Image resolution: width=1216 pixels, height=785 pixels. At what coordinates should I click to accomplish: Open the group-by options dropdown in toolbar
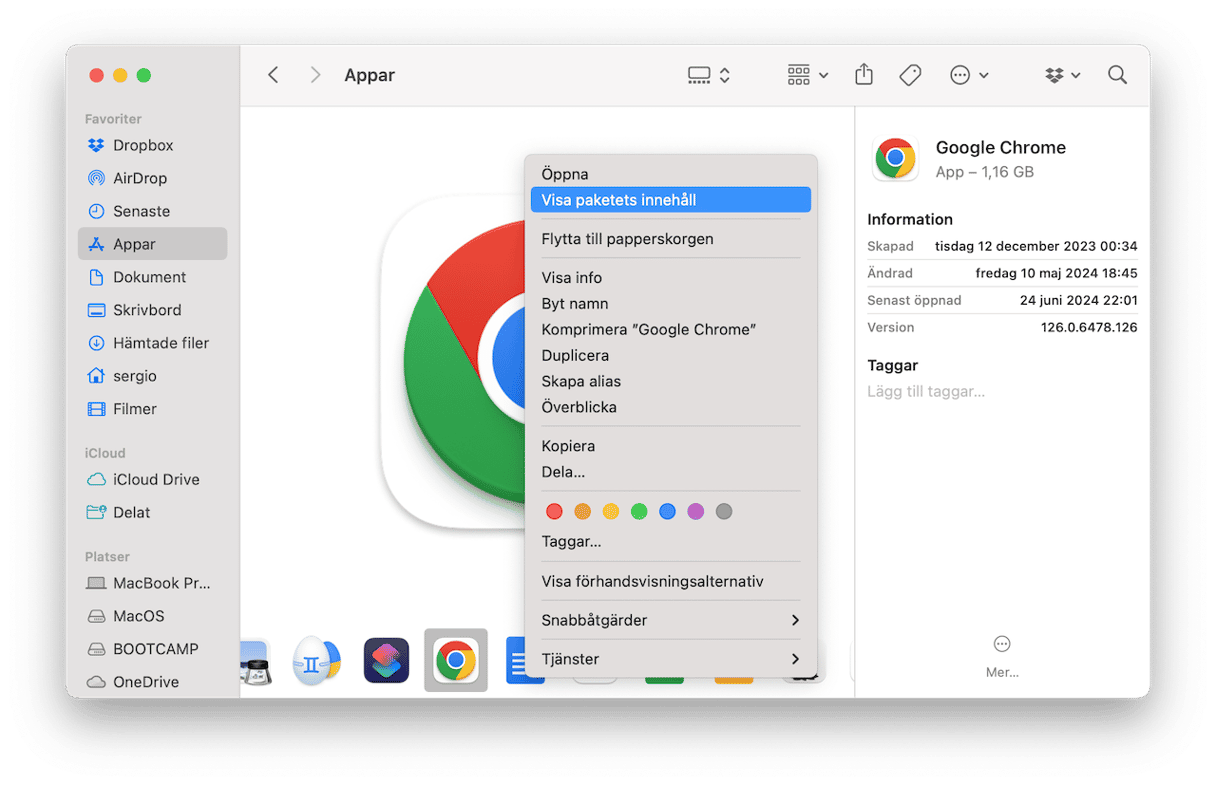tap(808, 75)
